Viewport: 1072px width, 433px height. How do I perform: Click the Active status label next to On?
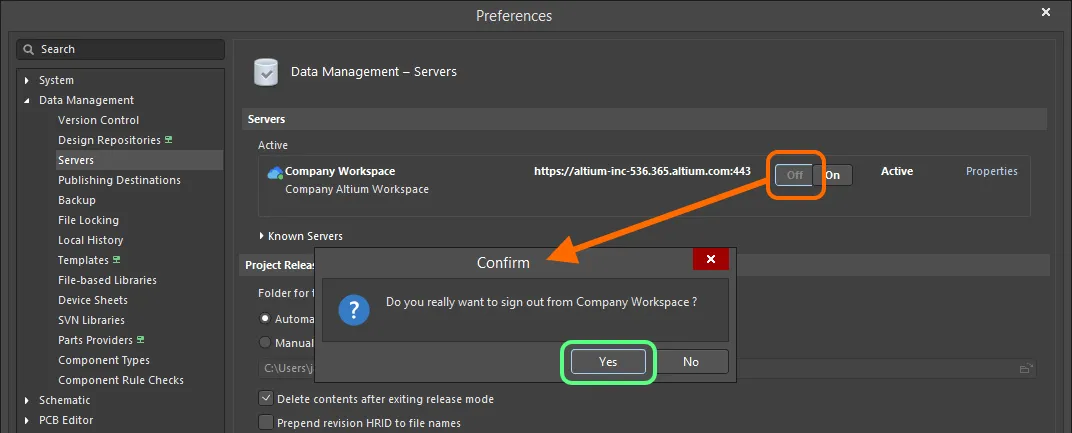(x=897, y=171)
